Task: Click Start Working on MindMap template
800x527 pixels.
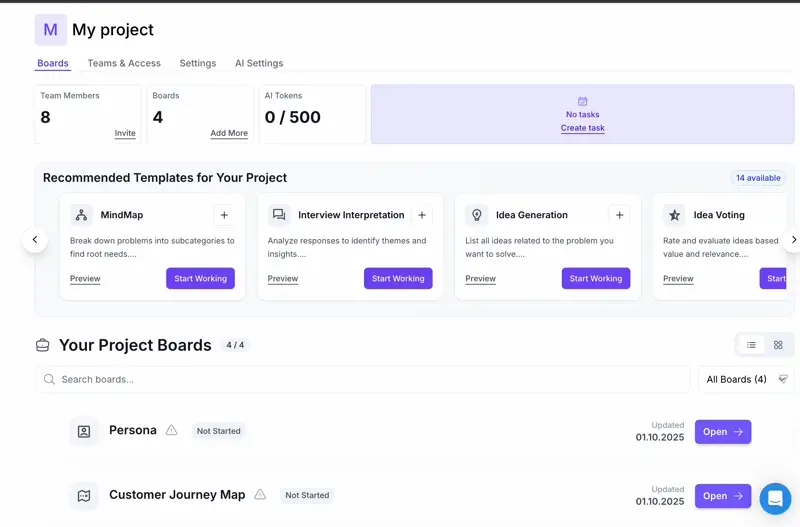Action: point(200,278)
